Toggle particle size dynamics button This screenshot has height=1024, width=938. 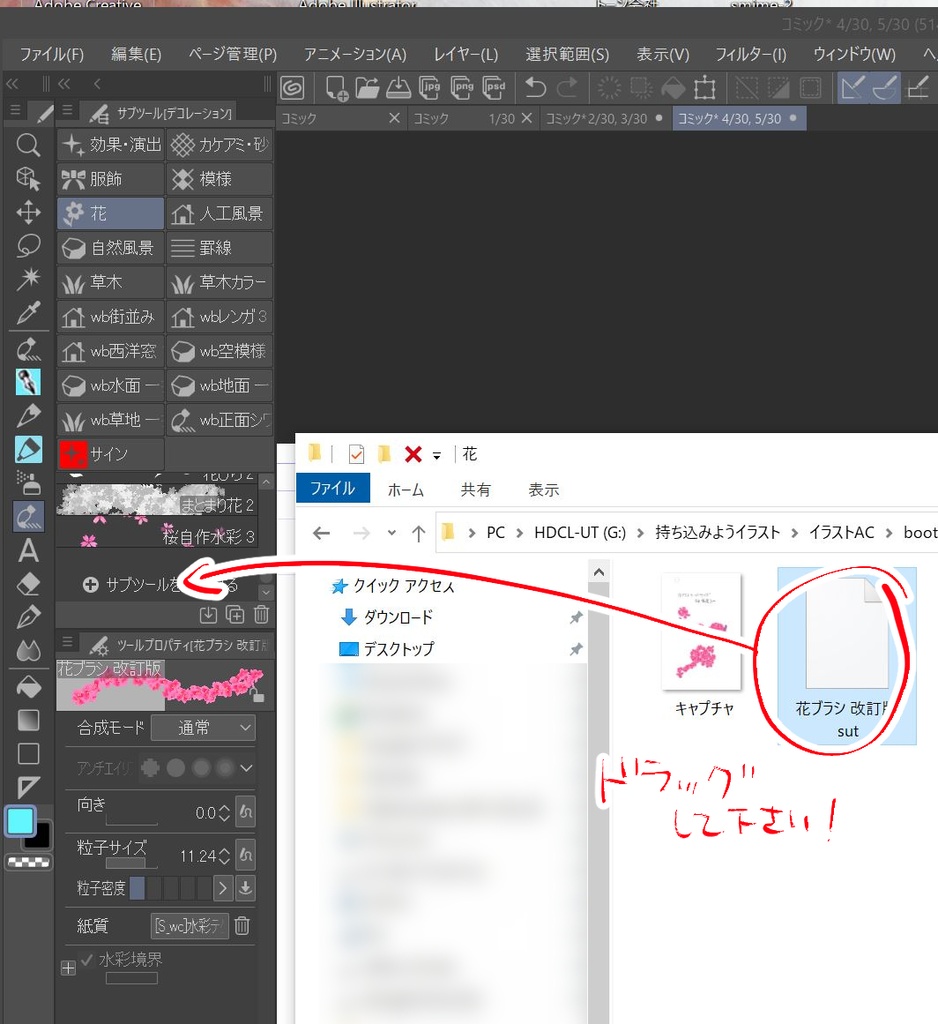(246, 855)
